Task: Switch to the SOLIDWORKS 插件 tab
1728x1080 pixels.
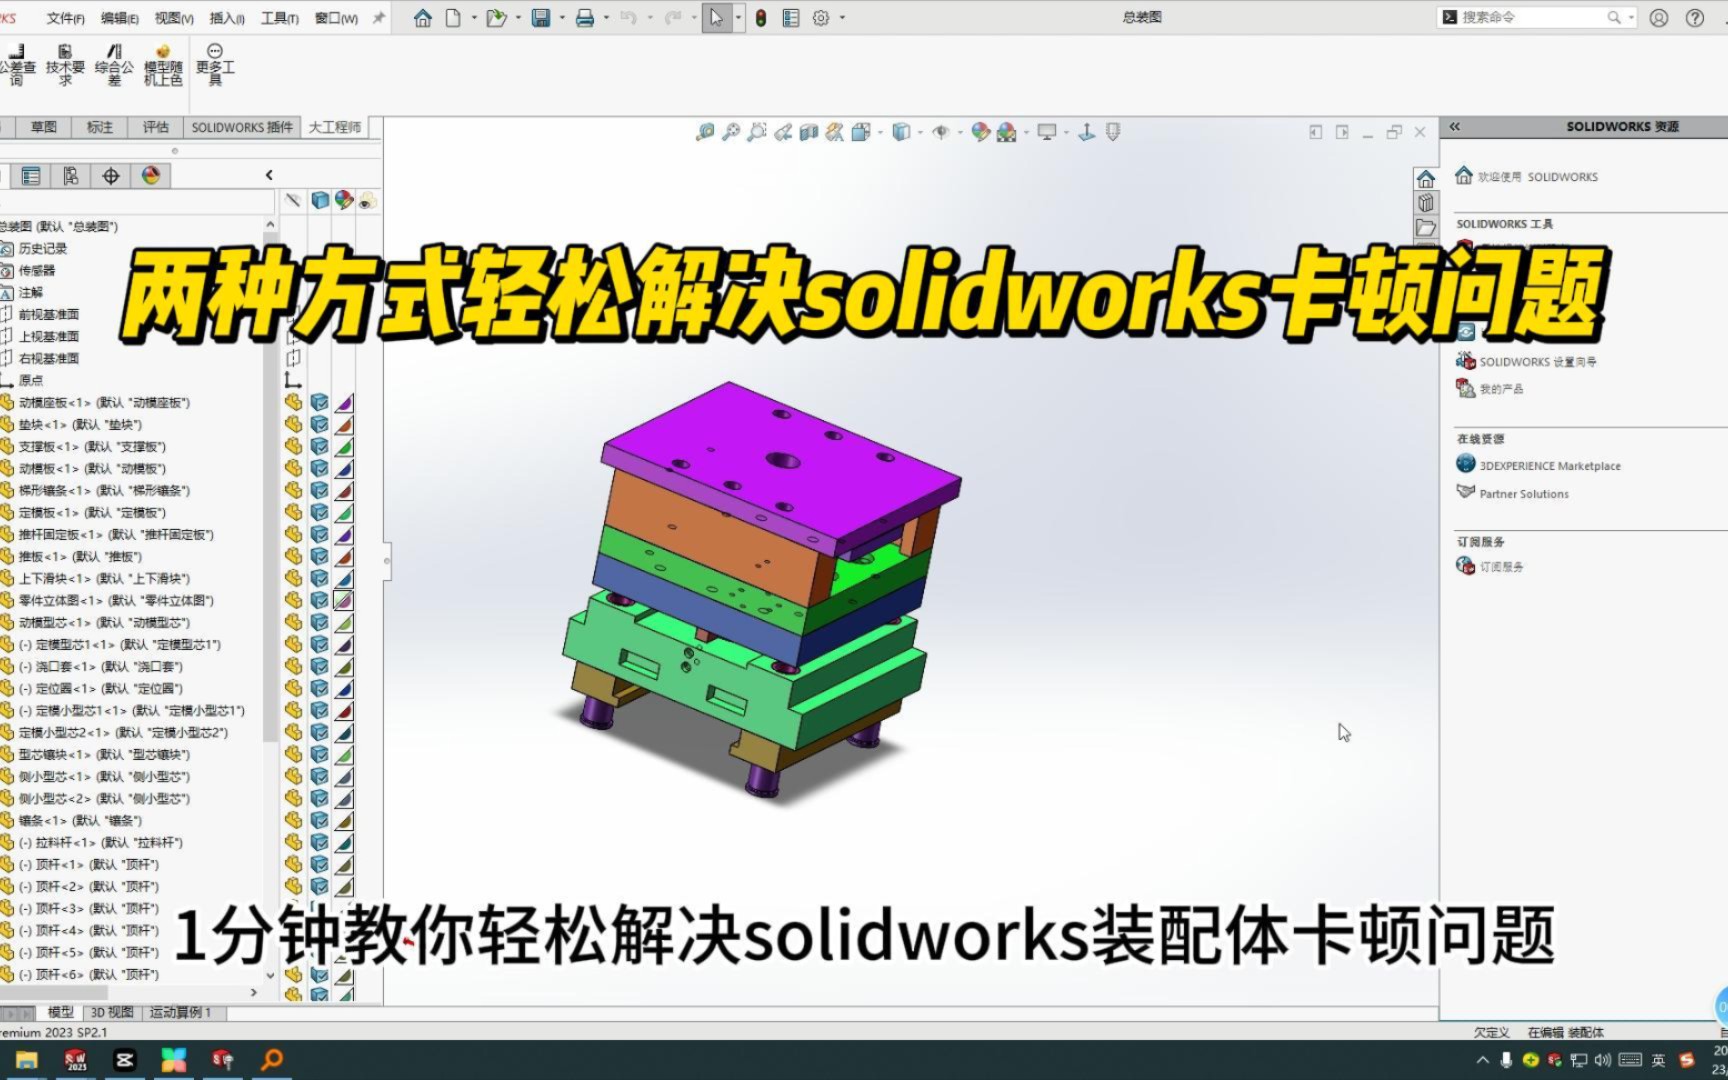Action: [x=242, y=127]
